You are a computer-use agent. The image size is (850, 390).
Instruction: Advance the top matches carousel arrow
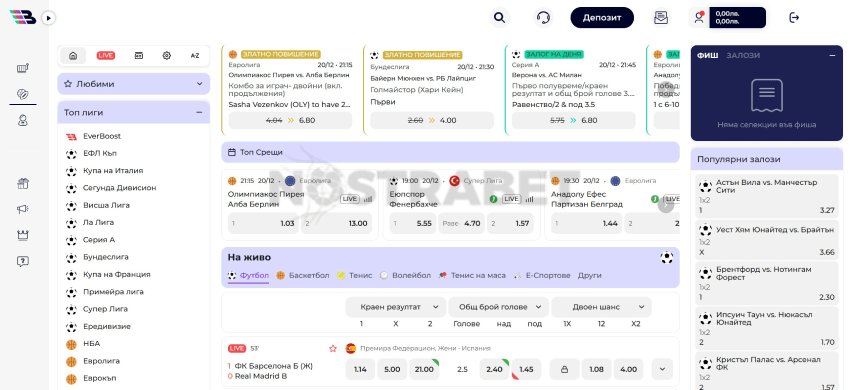(x=666, y=204)
